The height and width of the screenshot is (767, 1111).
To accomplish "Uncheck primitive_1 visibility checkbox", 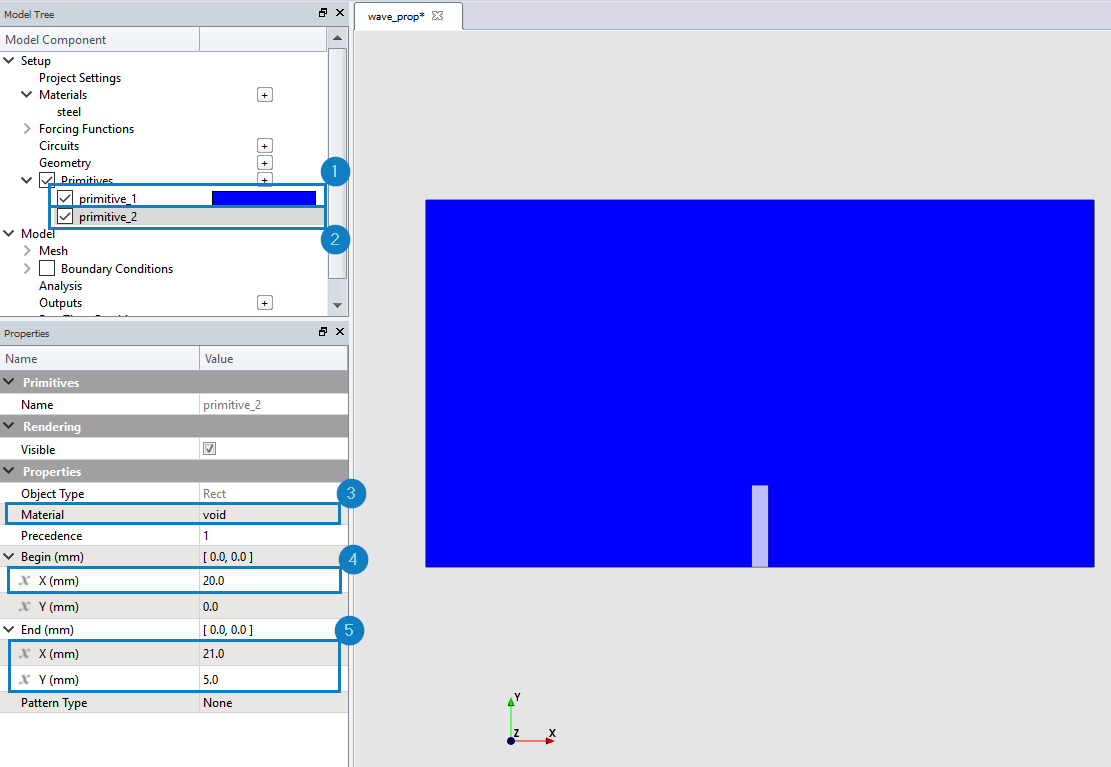I will (65, 198).
